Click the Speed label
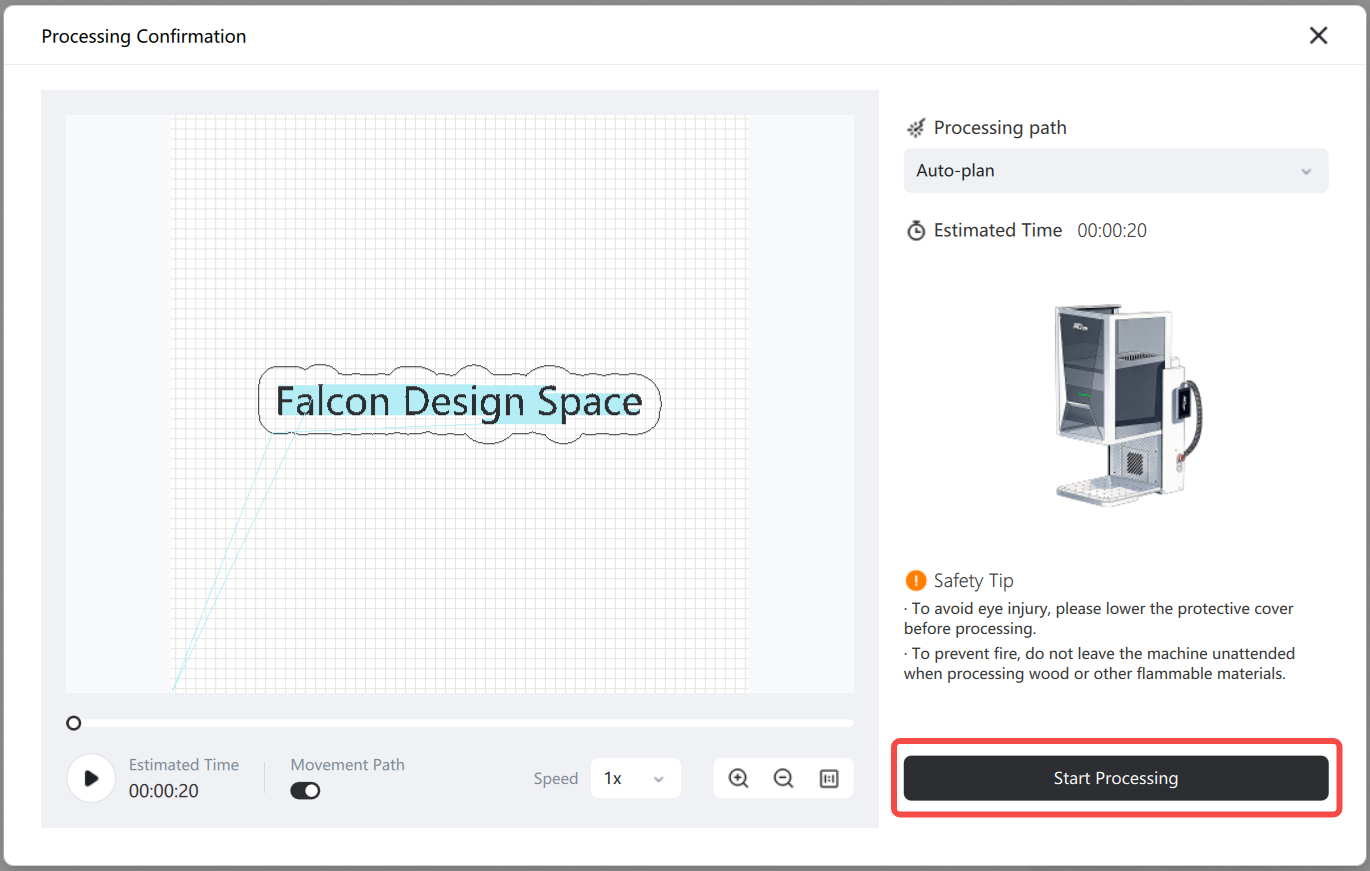 point(556,779)
